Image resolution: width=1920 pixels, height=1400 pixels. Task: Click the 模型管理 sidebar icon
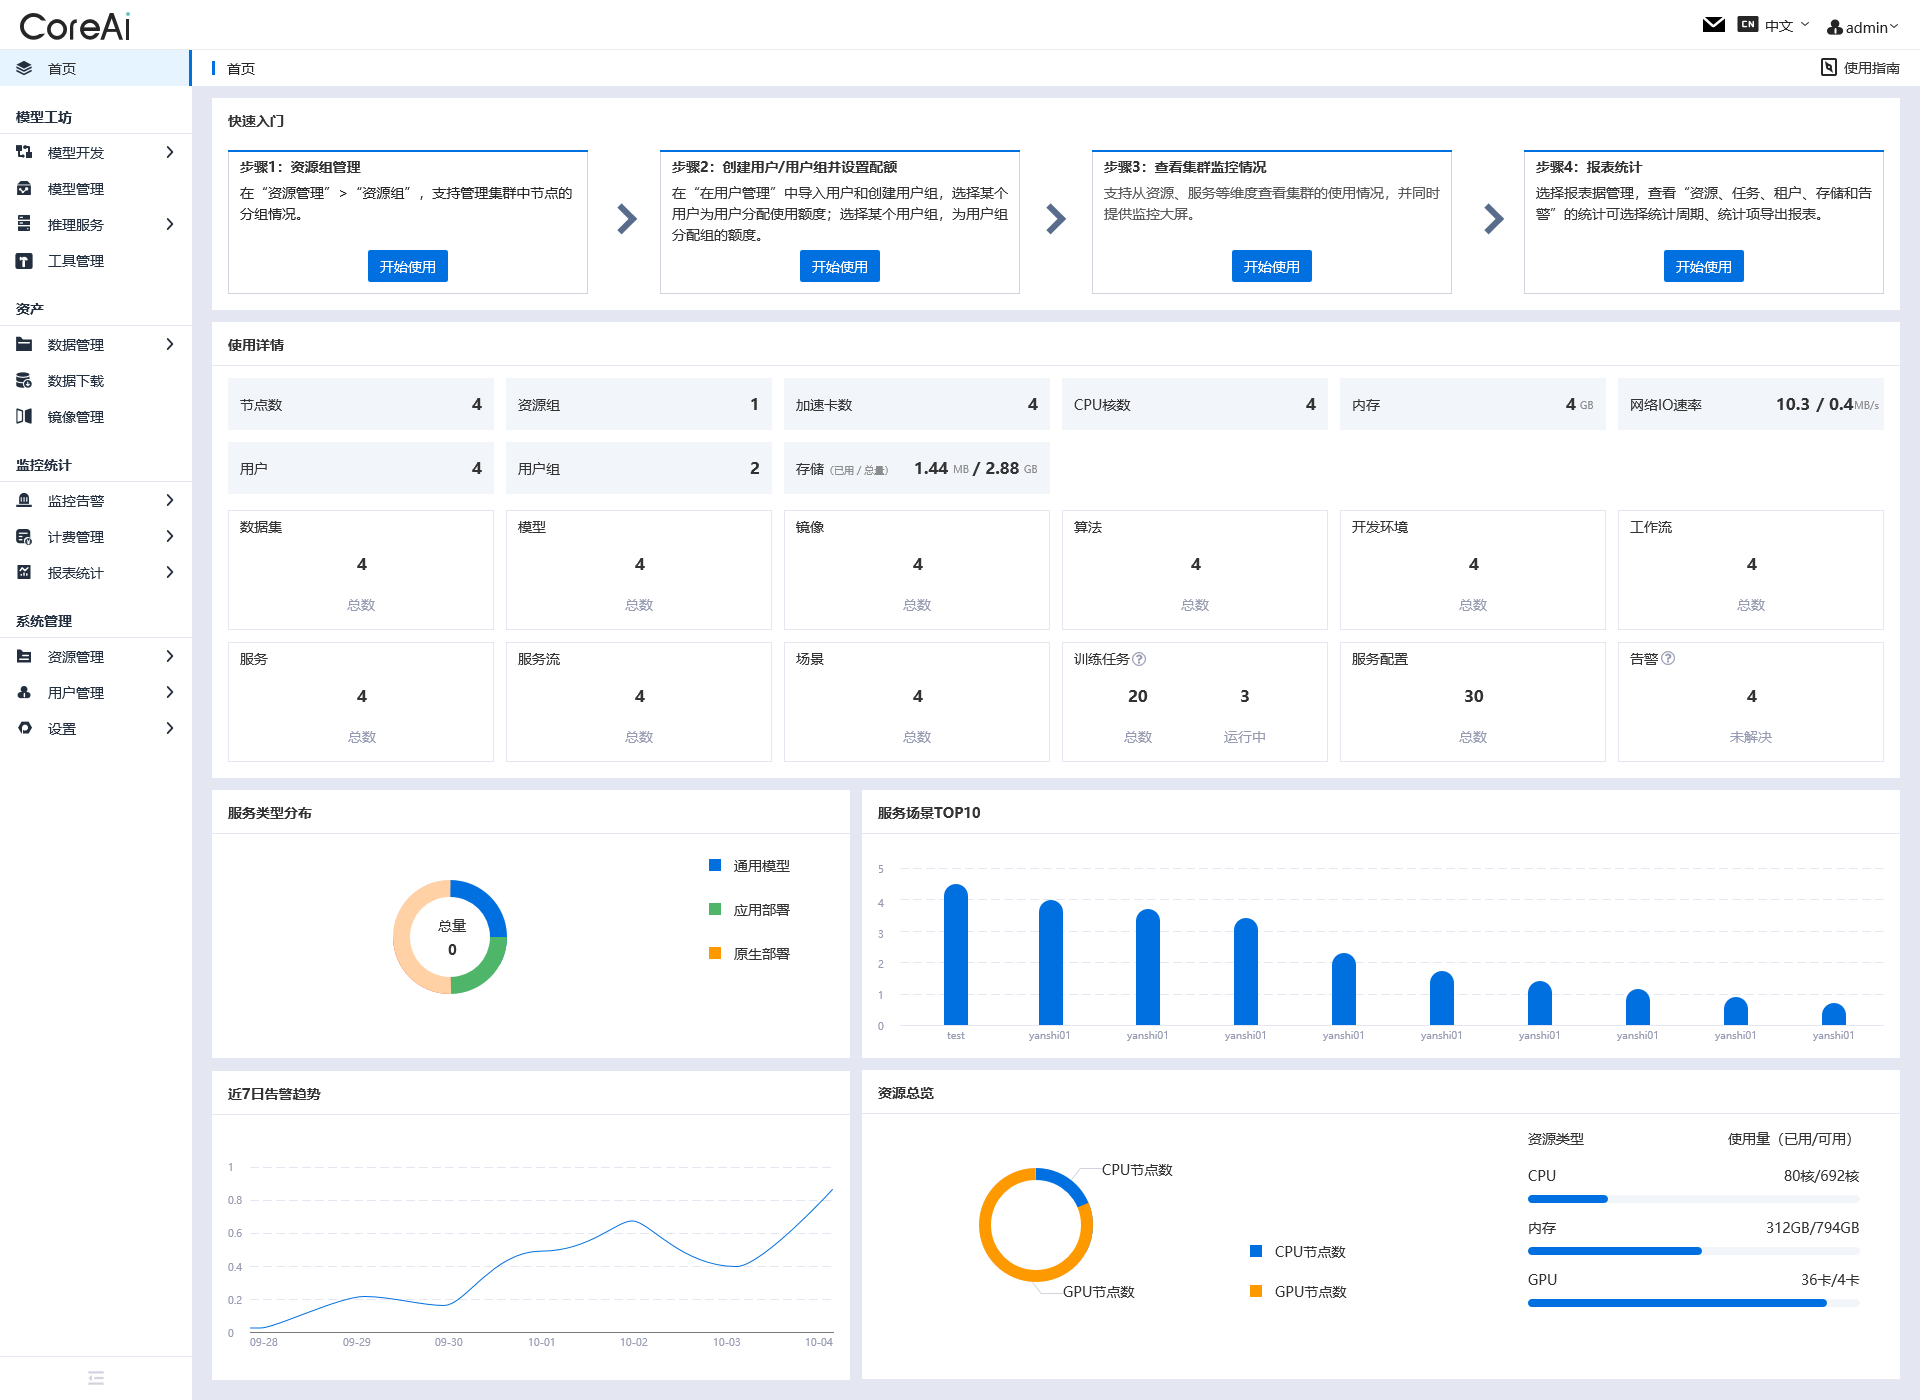pos(24,188)
